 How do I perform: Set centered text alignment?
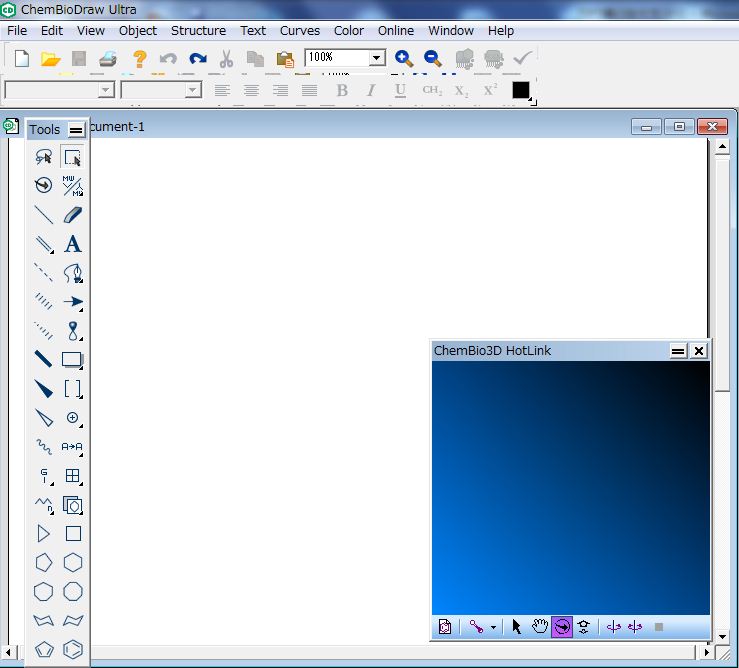[251, 90]
